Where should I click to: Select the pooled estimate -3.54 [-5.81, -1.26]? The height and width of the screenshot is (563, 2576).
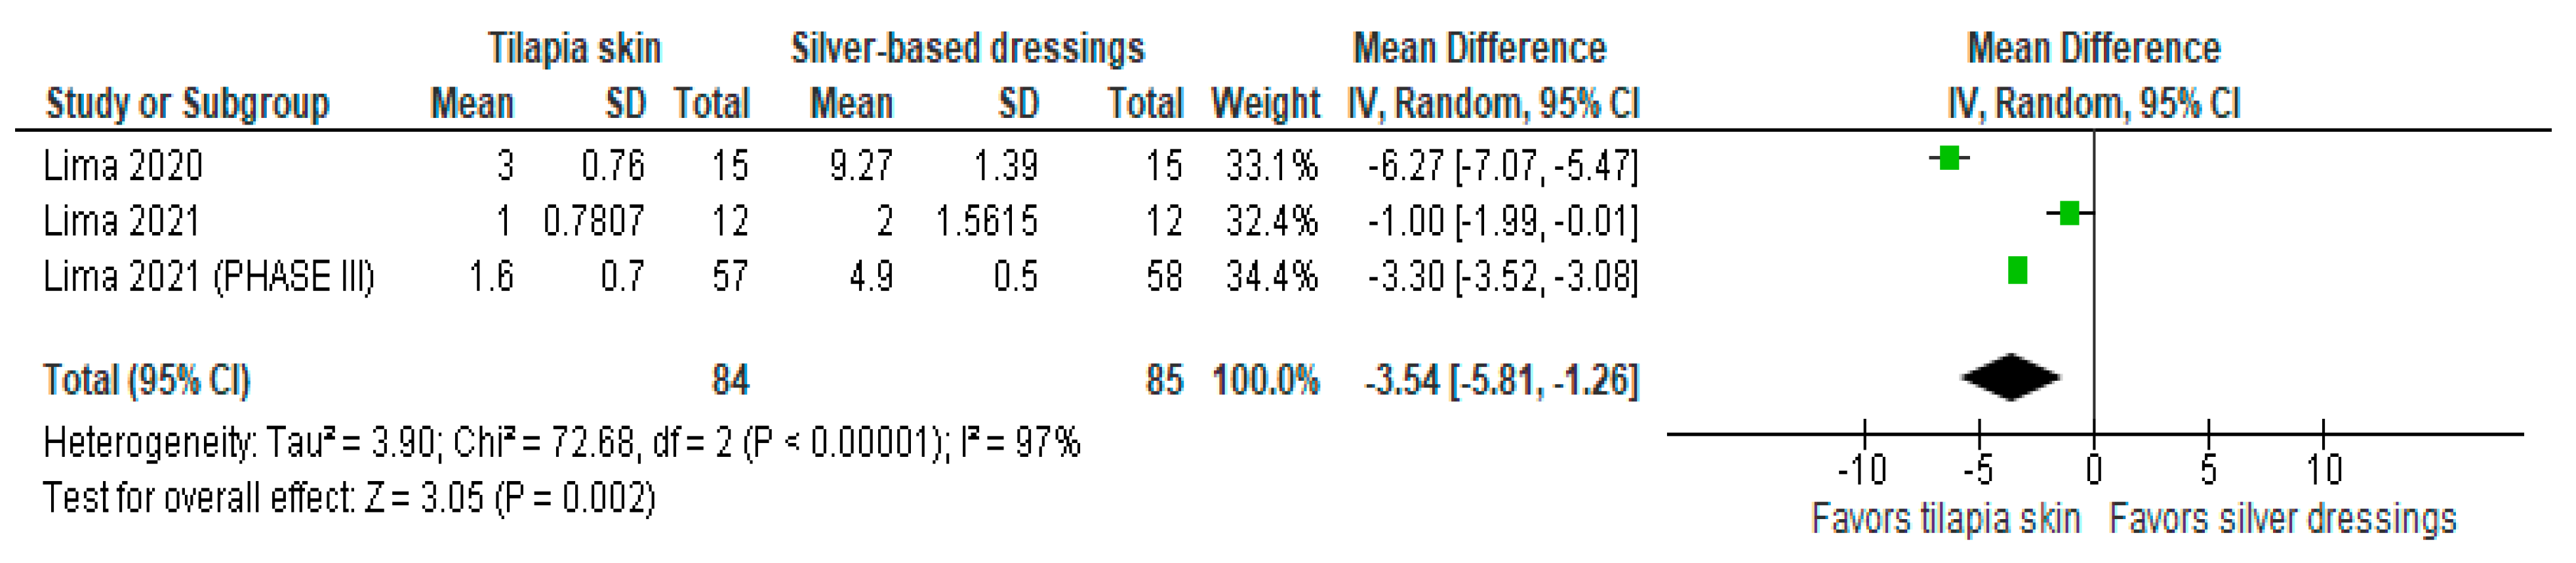(1501, 380)
